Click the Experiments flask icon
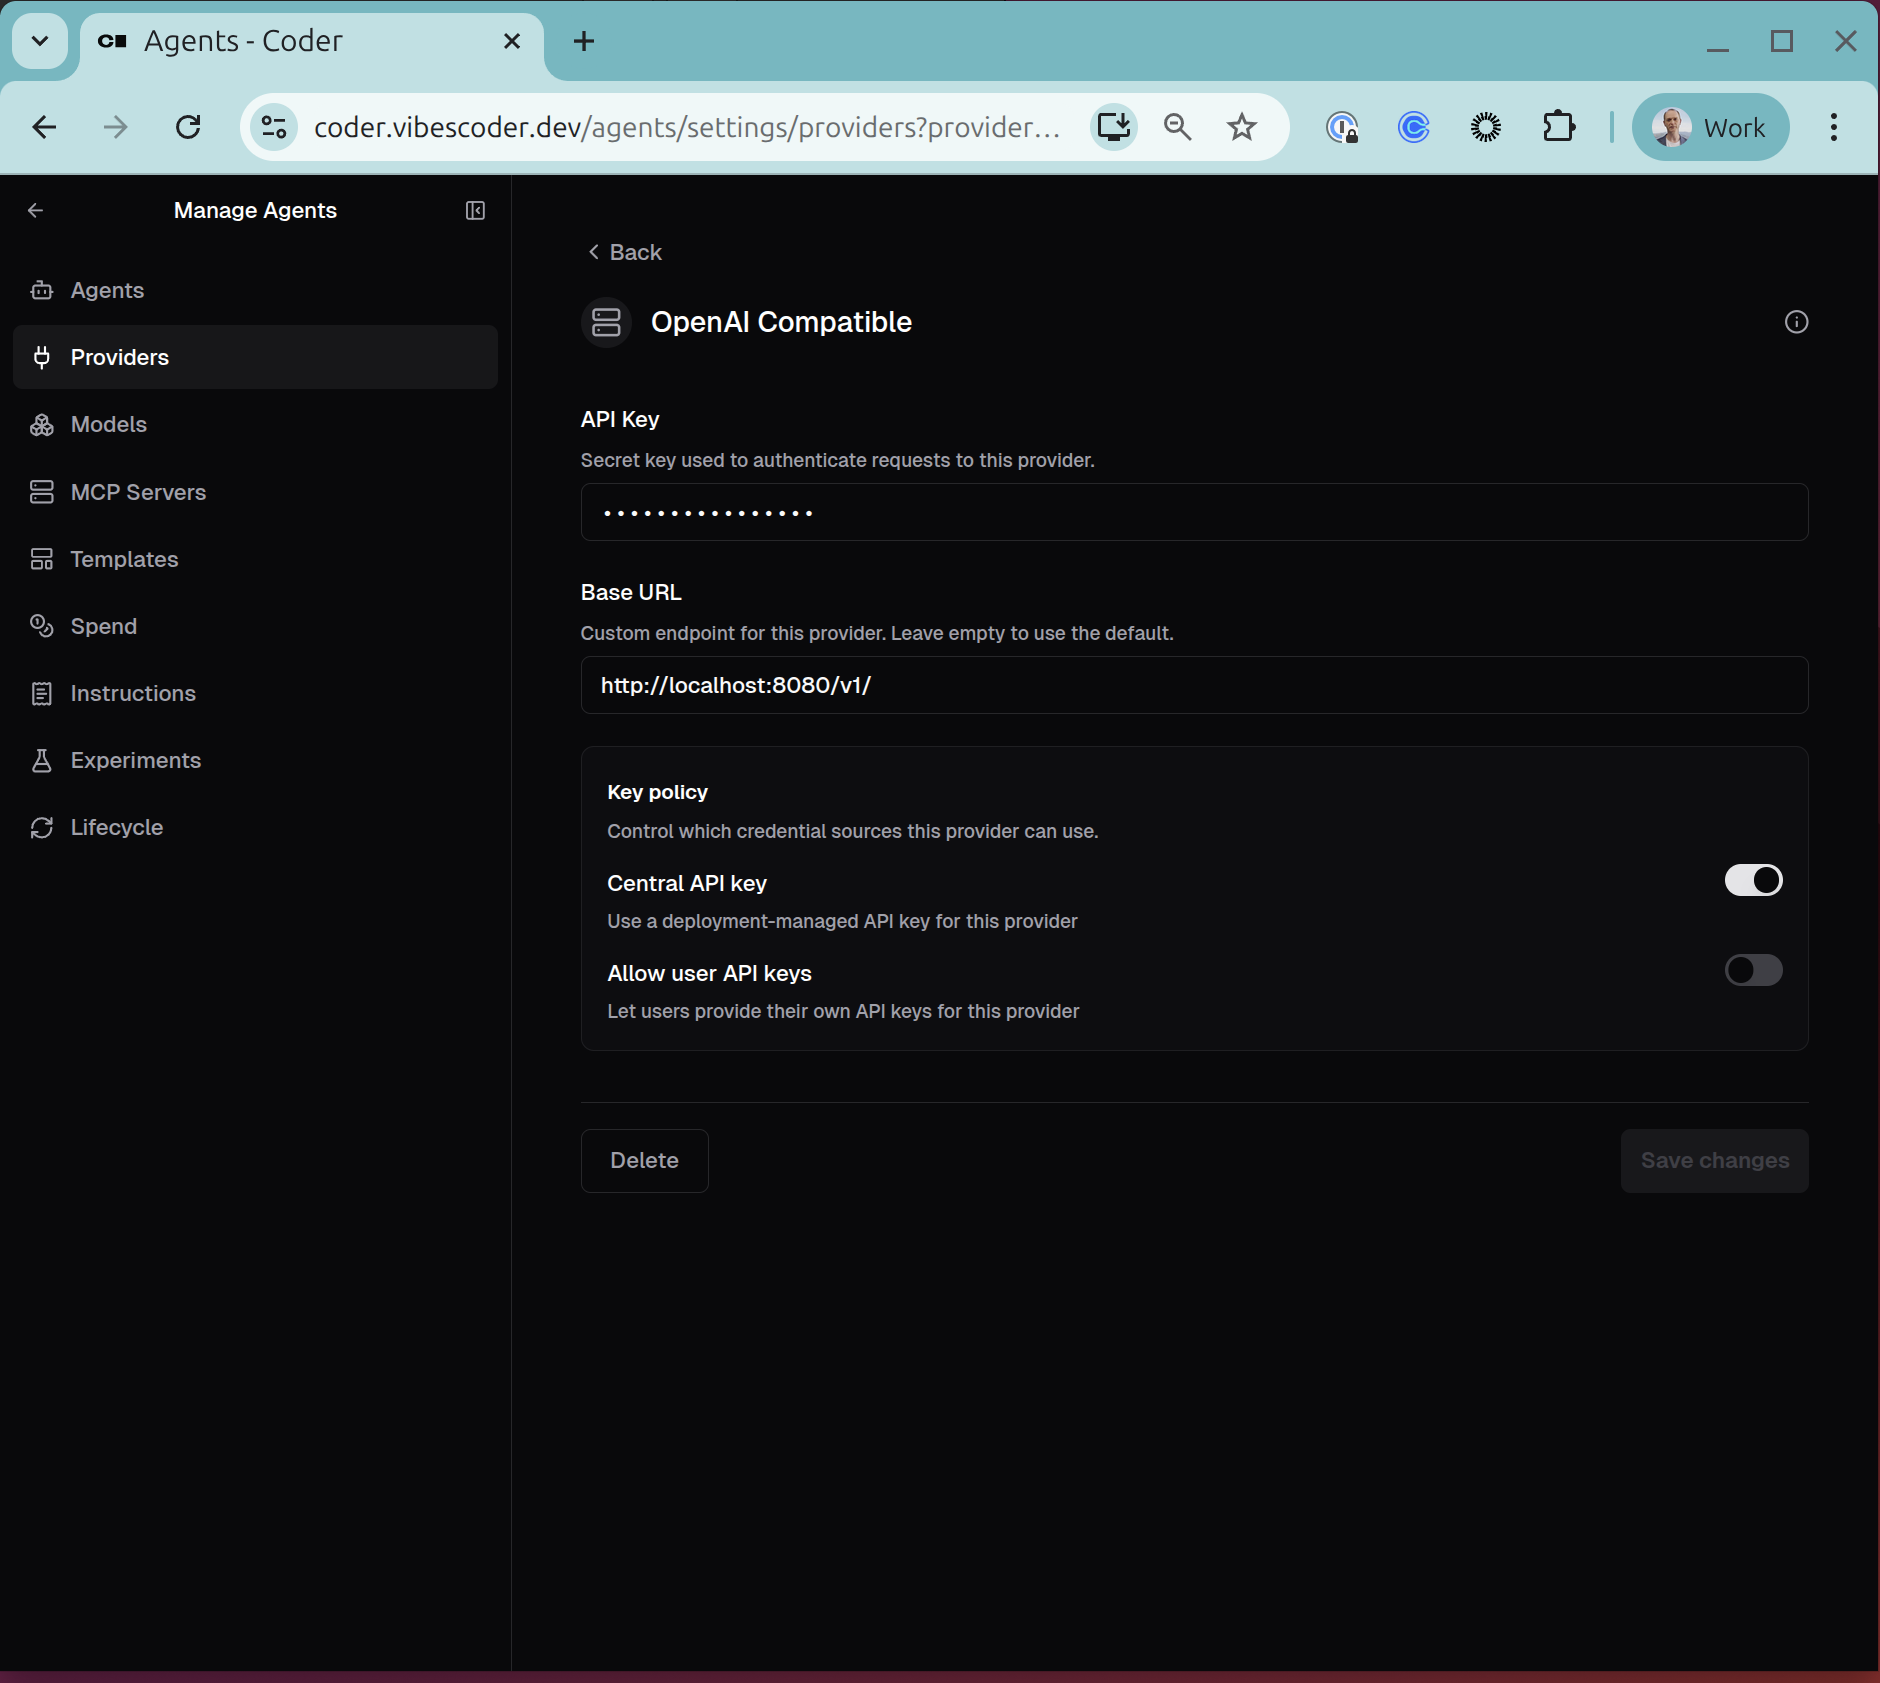This screenshot has width=1880, height=1683. (42, 760)
